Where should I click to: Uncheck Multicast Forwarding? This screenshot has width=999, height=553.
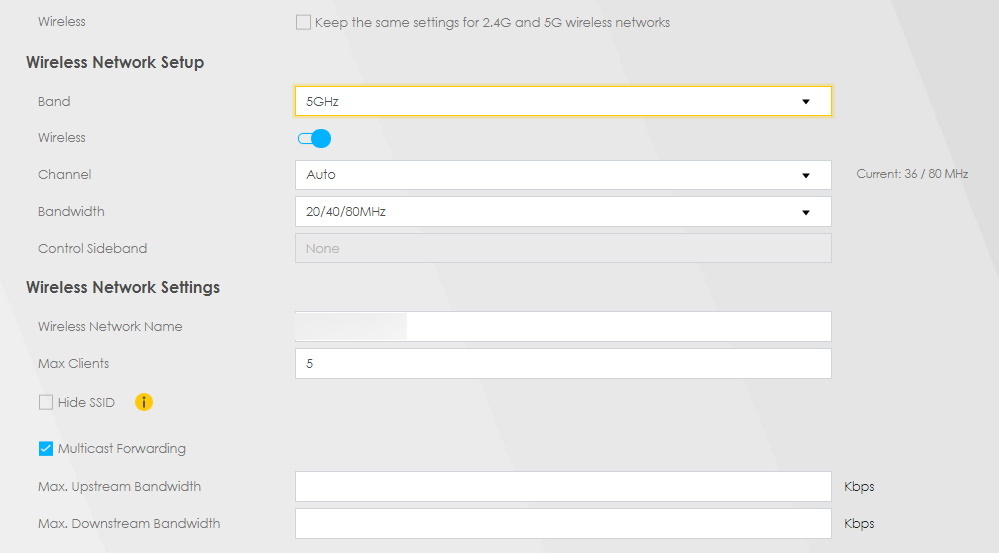pyautogui.click(x=46, y=449)
